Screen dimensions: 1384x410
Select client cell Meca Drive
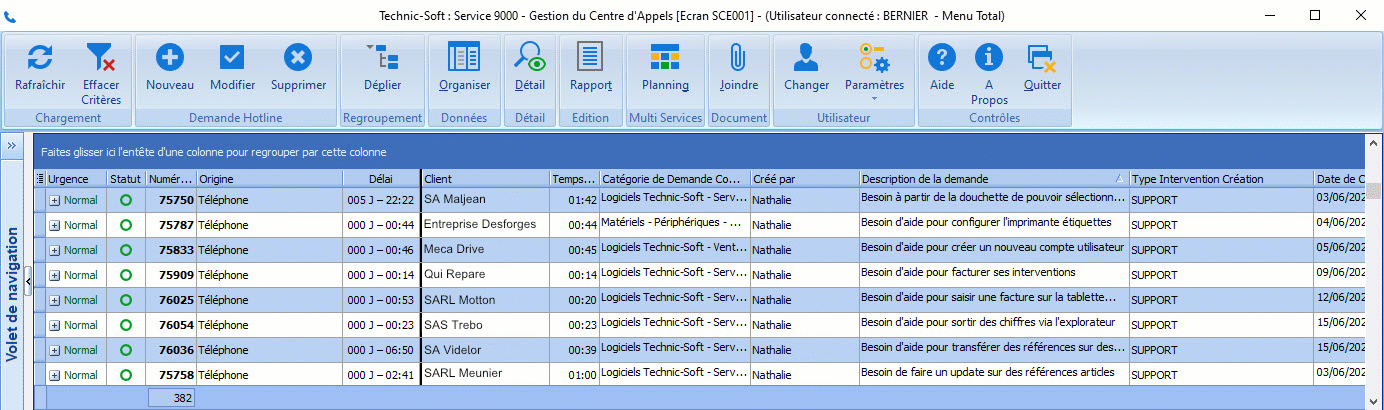(486, 250)
